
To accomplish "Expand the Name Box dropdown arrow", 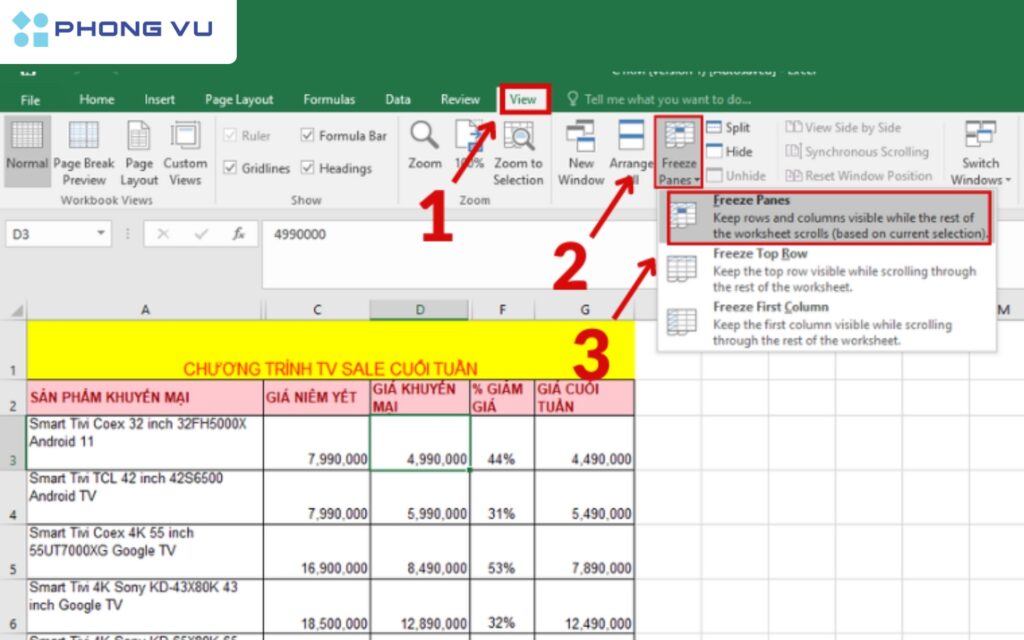I will coord(101,233).
